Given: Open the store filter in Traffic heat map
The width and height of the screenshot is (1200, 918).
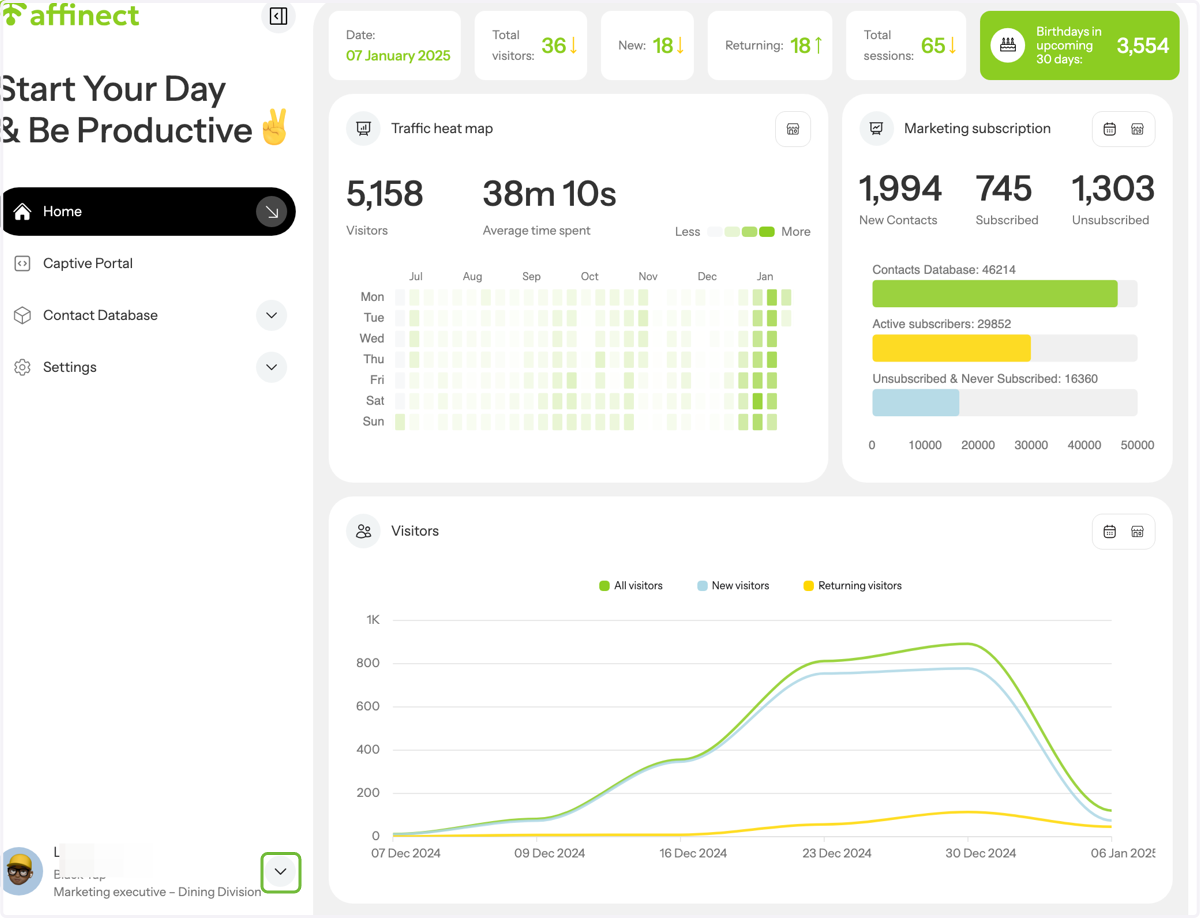Looking at the screenshot, I should click(793, 129).
